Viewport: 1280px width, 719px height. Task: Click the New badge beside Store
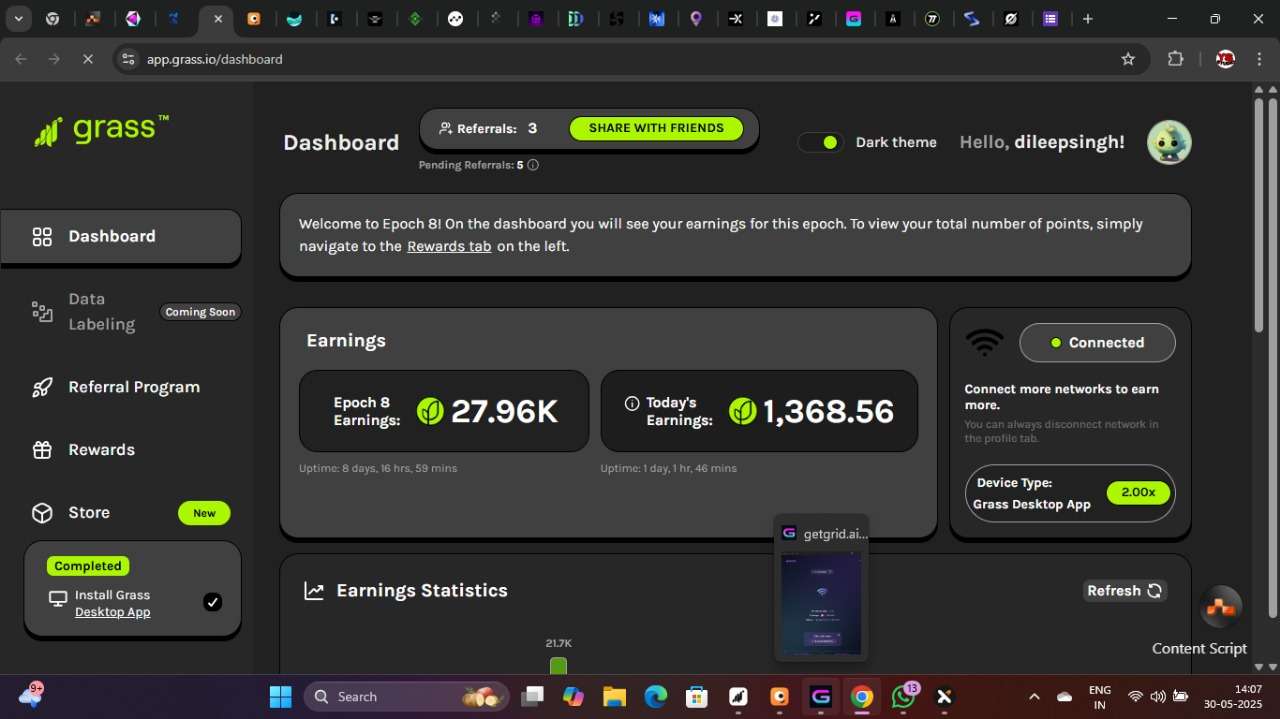pyautogui.click(x=204, y=513)
